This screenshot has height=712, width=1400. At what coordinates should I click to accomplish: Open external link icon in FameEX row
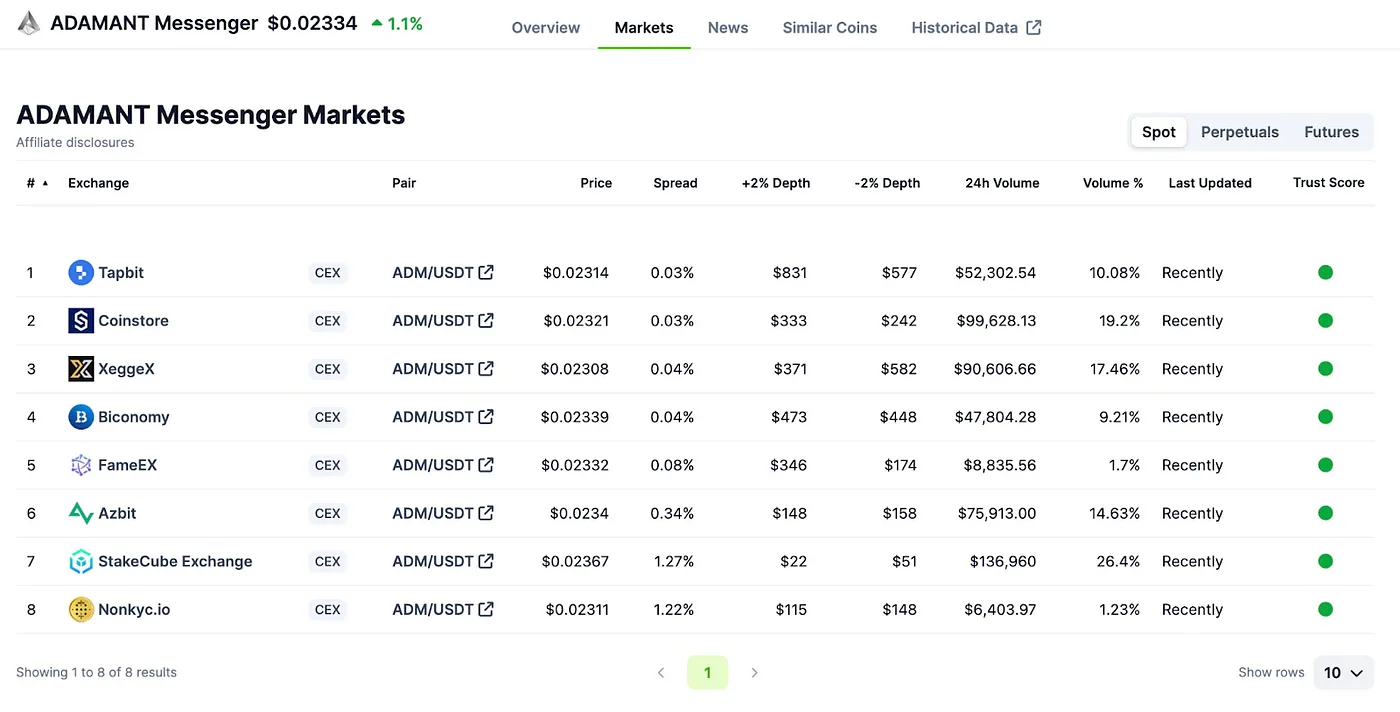486,464
